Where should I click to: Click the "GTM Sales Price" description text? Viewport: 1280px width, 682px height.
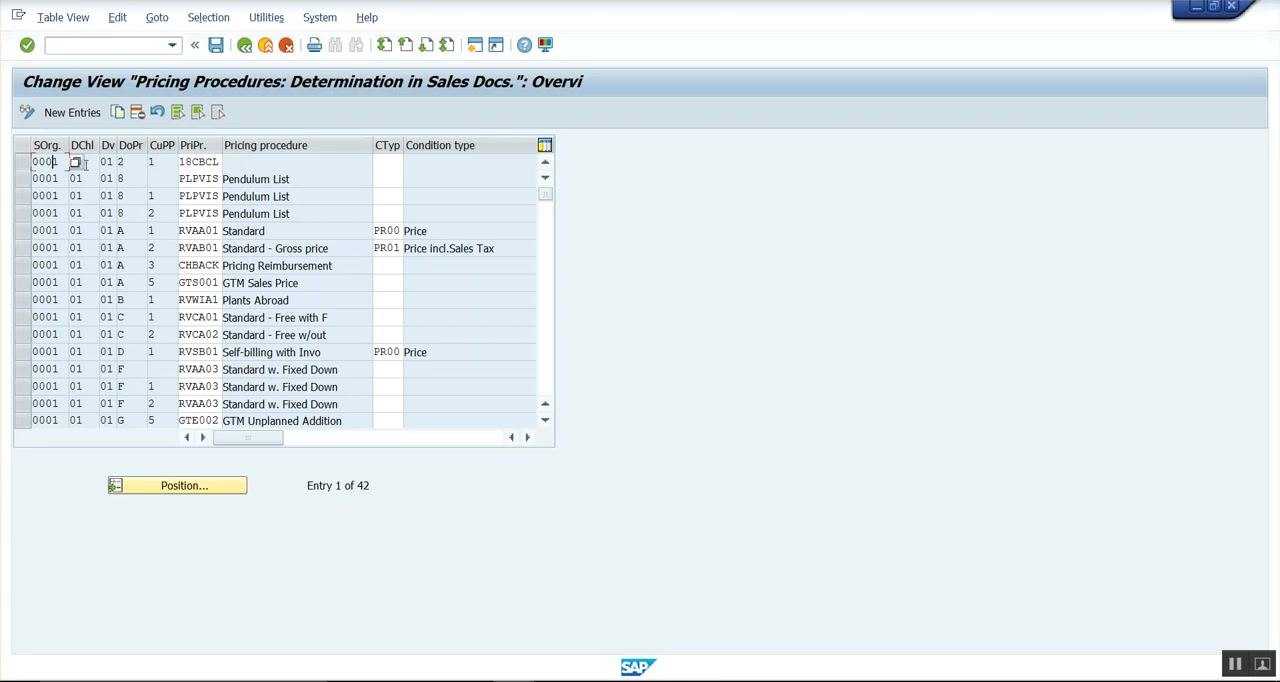pyautogui.click(x=260, y=283)
